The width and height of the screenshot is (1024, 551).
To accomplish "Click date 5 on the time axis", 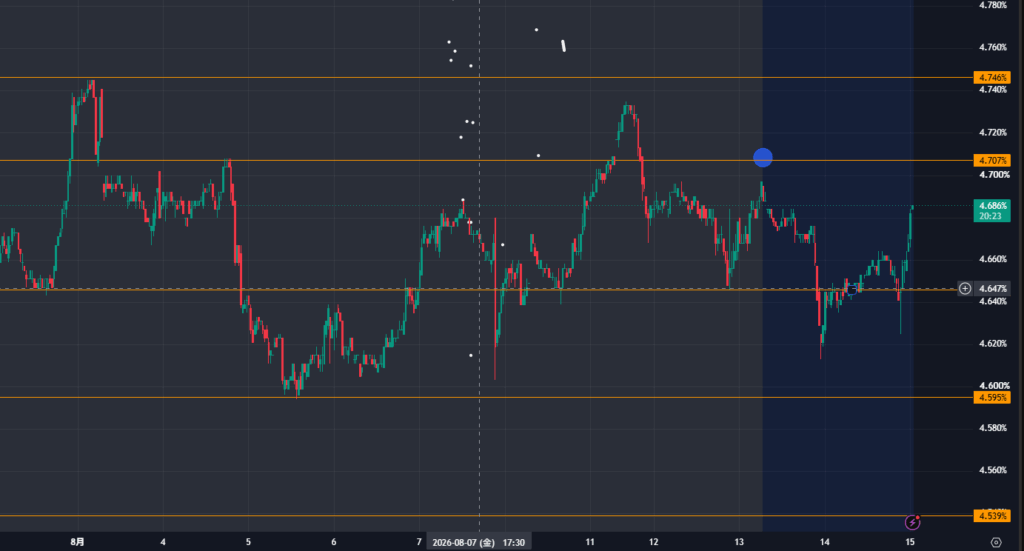I will pyautogui.click(x=248, y=542).
